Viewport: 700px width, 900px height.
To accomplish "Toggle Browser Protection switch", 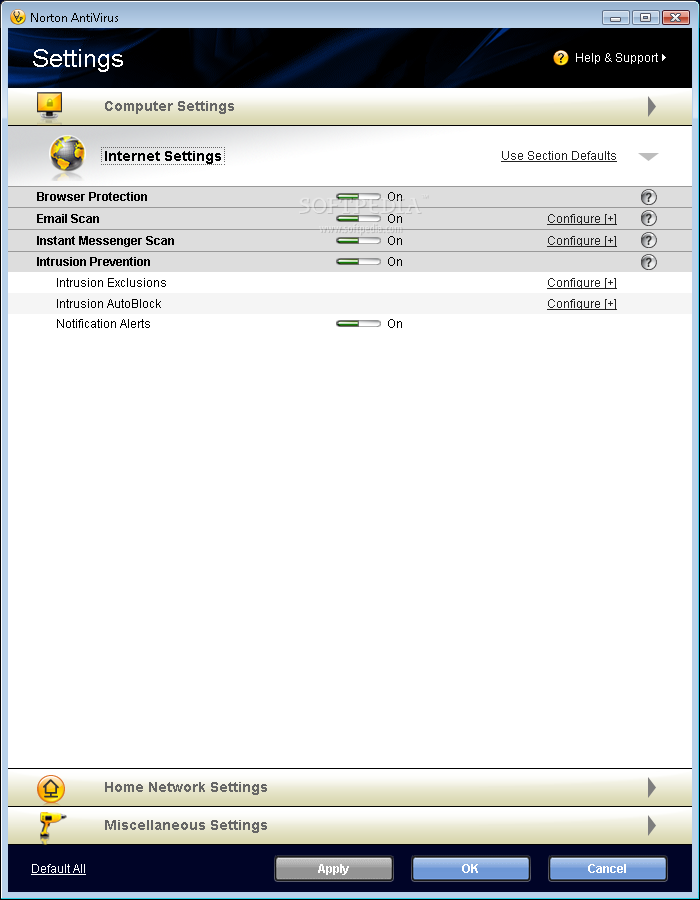I will [x=358, y=197].
